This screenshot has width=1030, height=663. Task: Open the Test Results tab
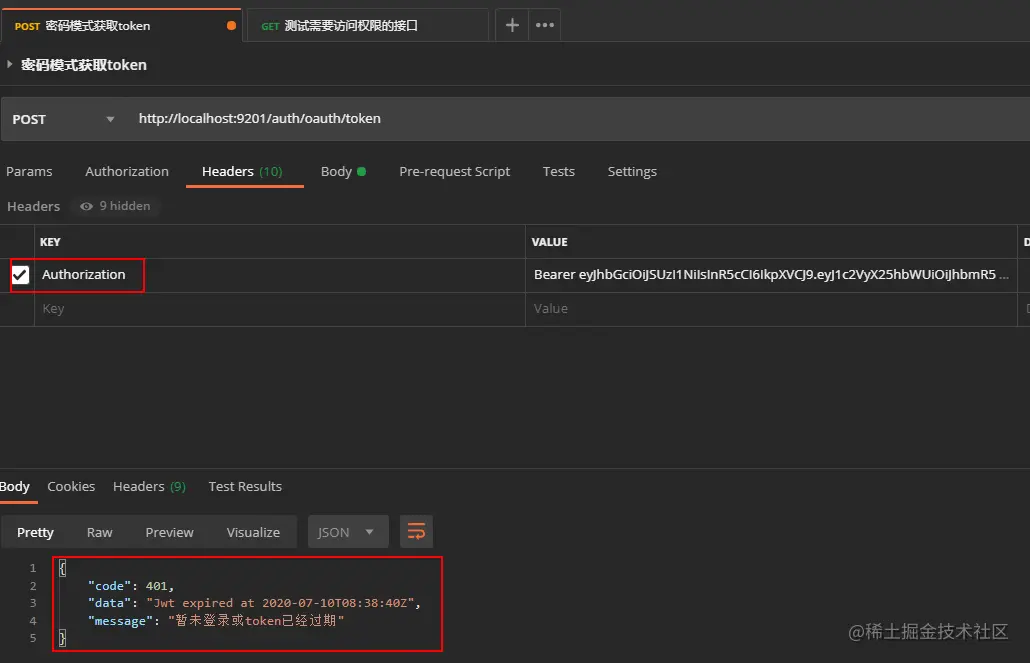(x=245, y=486)
